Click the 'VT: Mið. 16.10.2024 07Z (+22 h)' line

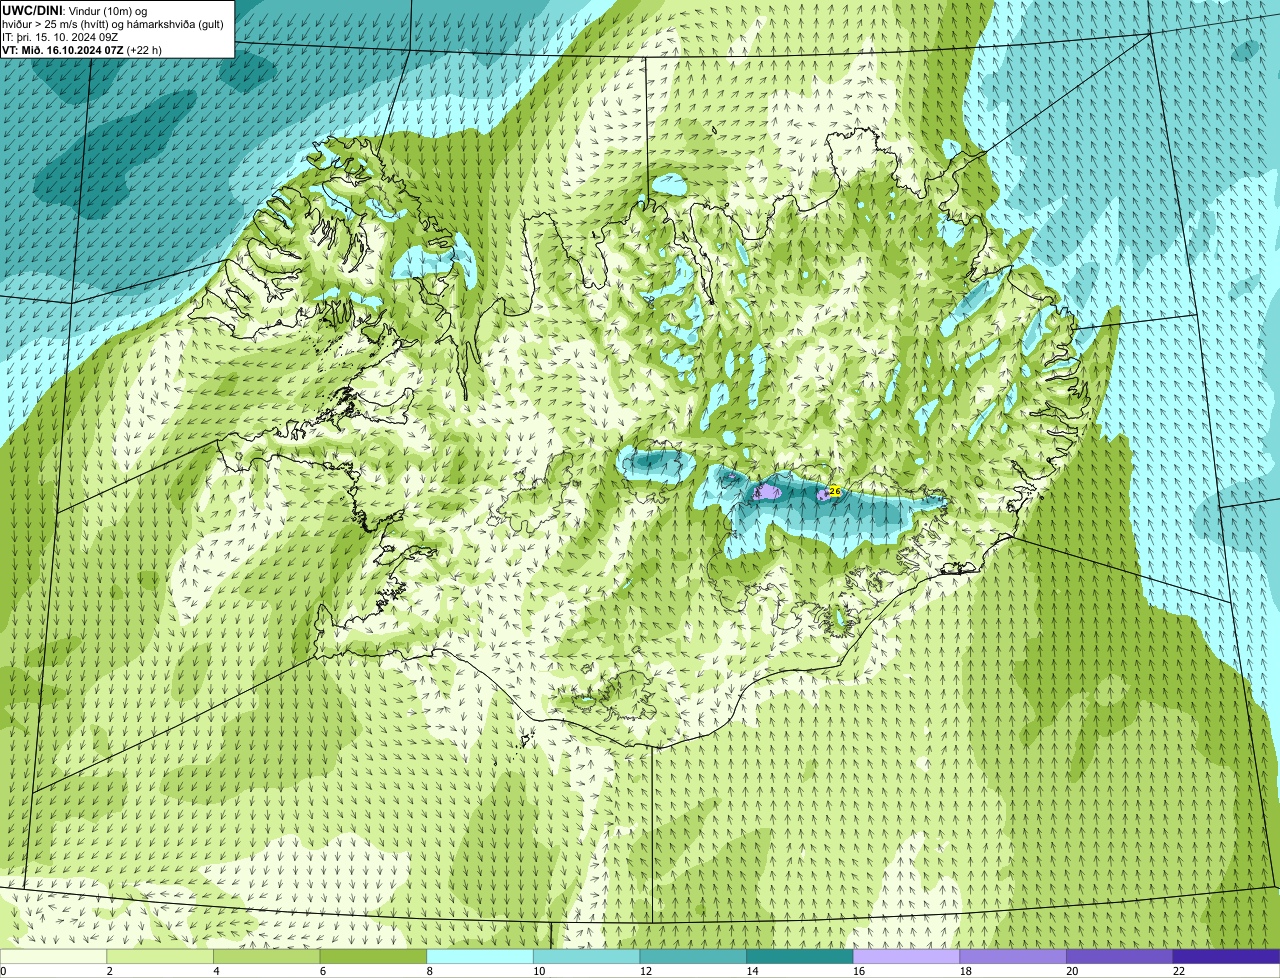82,50
